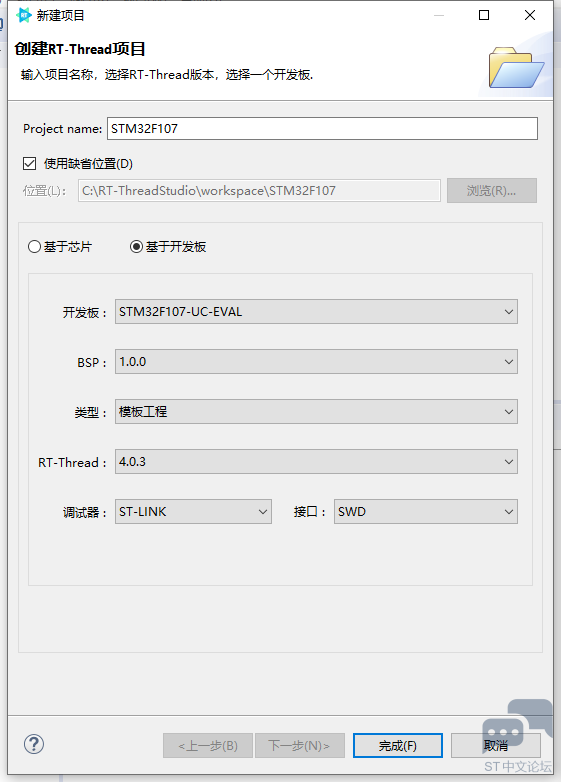Click the 取消 cancel button
The height and width of the screenshot is (782, 561).
[496, 746]
